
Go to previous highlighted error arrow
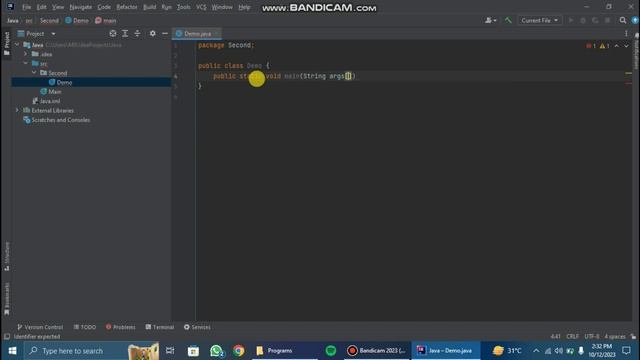617,46
